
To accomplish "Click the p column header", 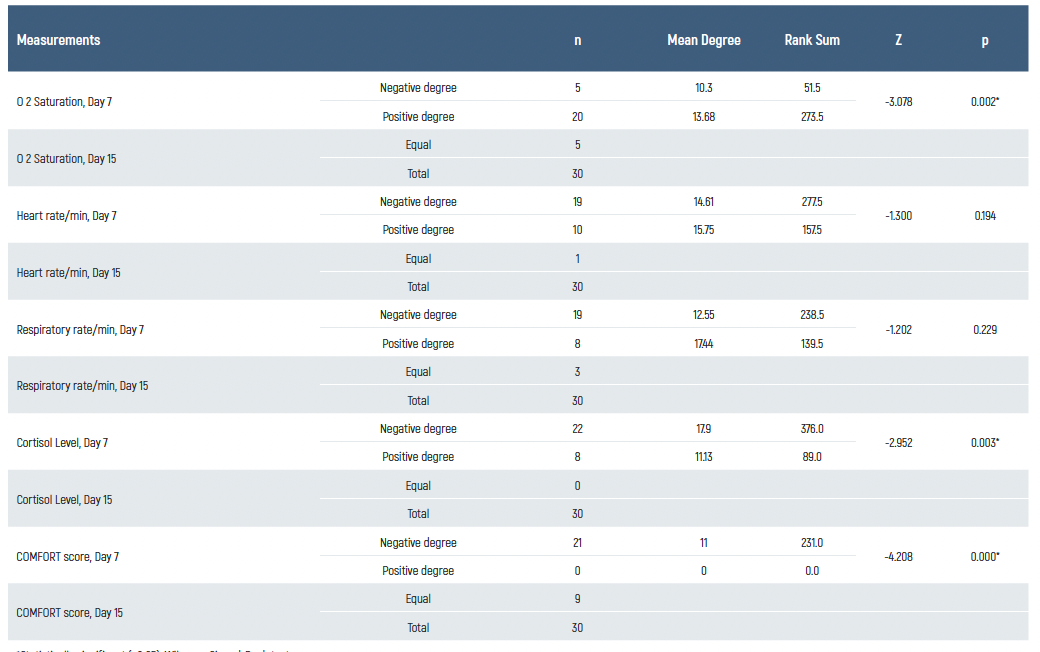I will [x=984, y=40].
